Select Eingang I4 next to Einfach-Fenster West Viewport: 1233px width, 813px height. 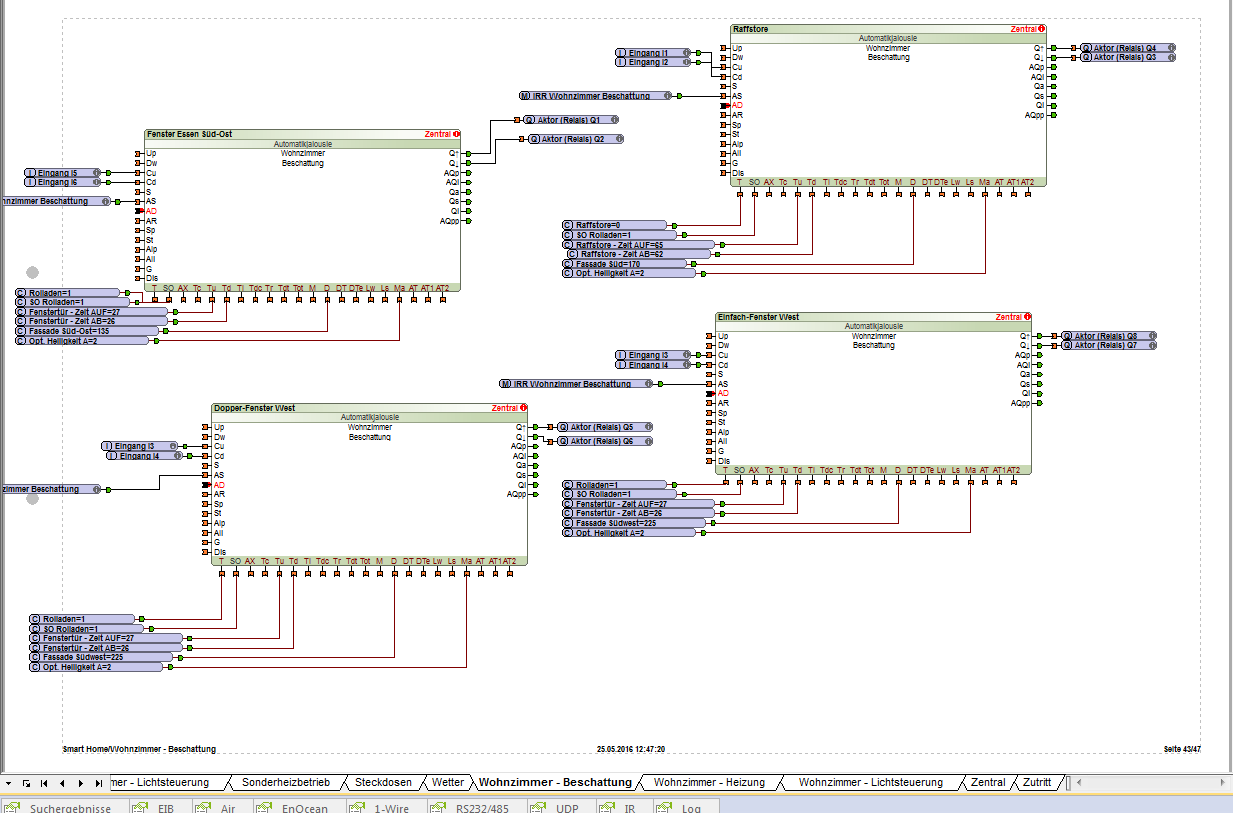(654, 365)
